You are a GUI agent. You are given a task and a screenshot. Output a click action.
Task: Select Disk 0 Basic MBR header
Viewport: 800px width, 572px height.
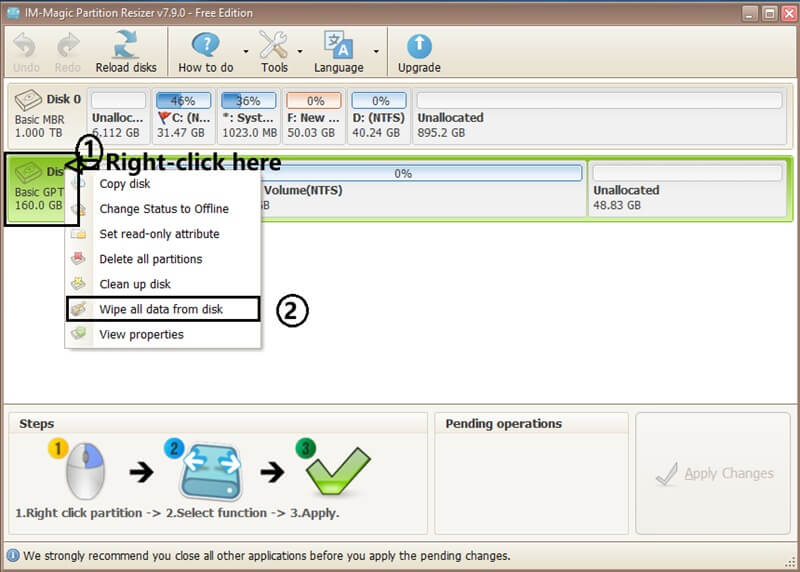(x=47, y=115)
